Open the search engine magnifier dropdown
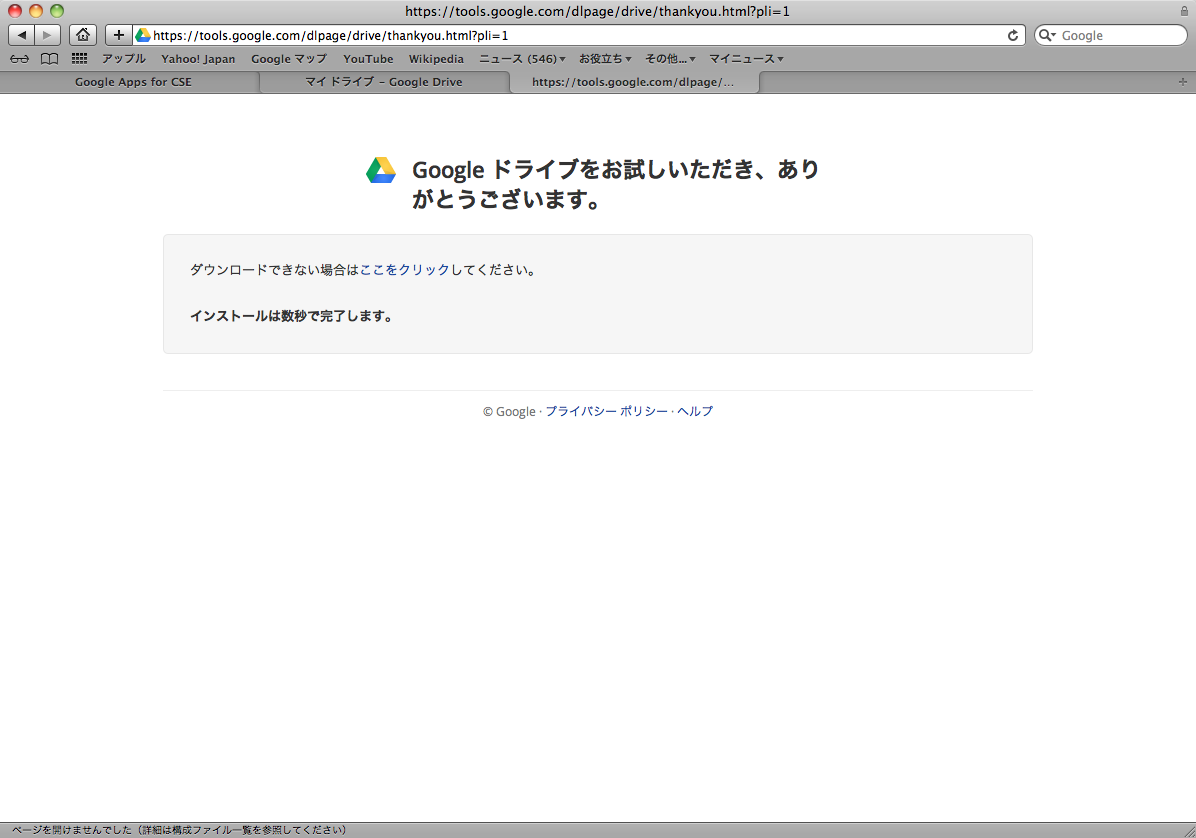This screenshot has height=838, width=1196. (x=1048, y=35)
